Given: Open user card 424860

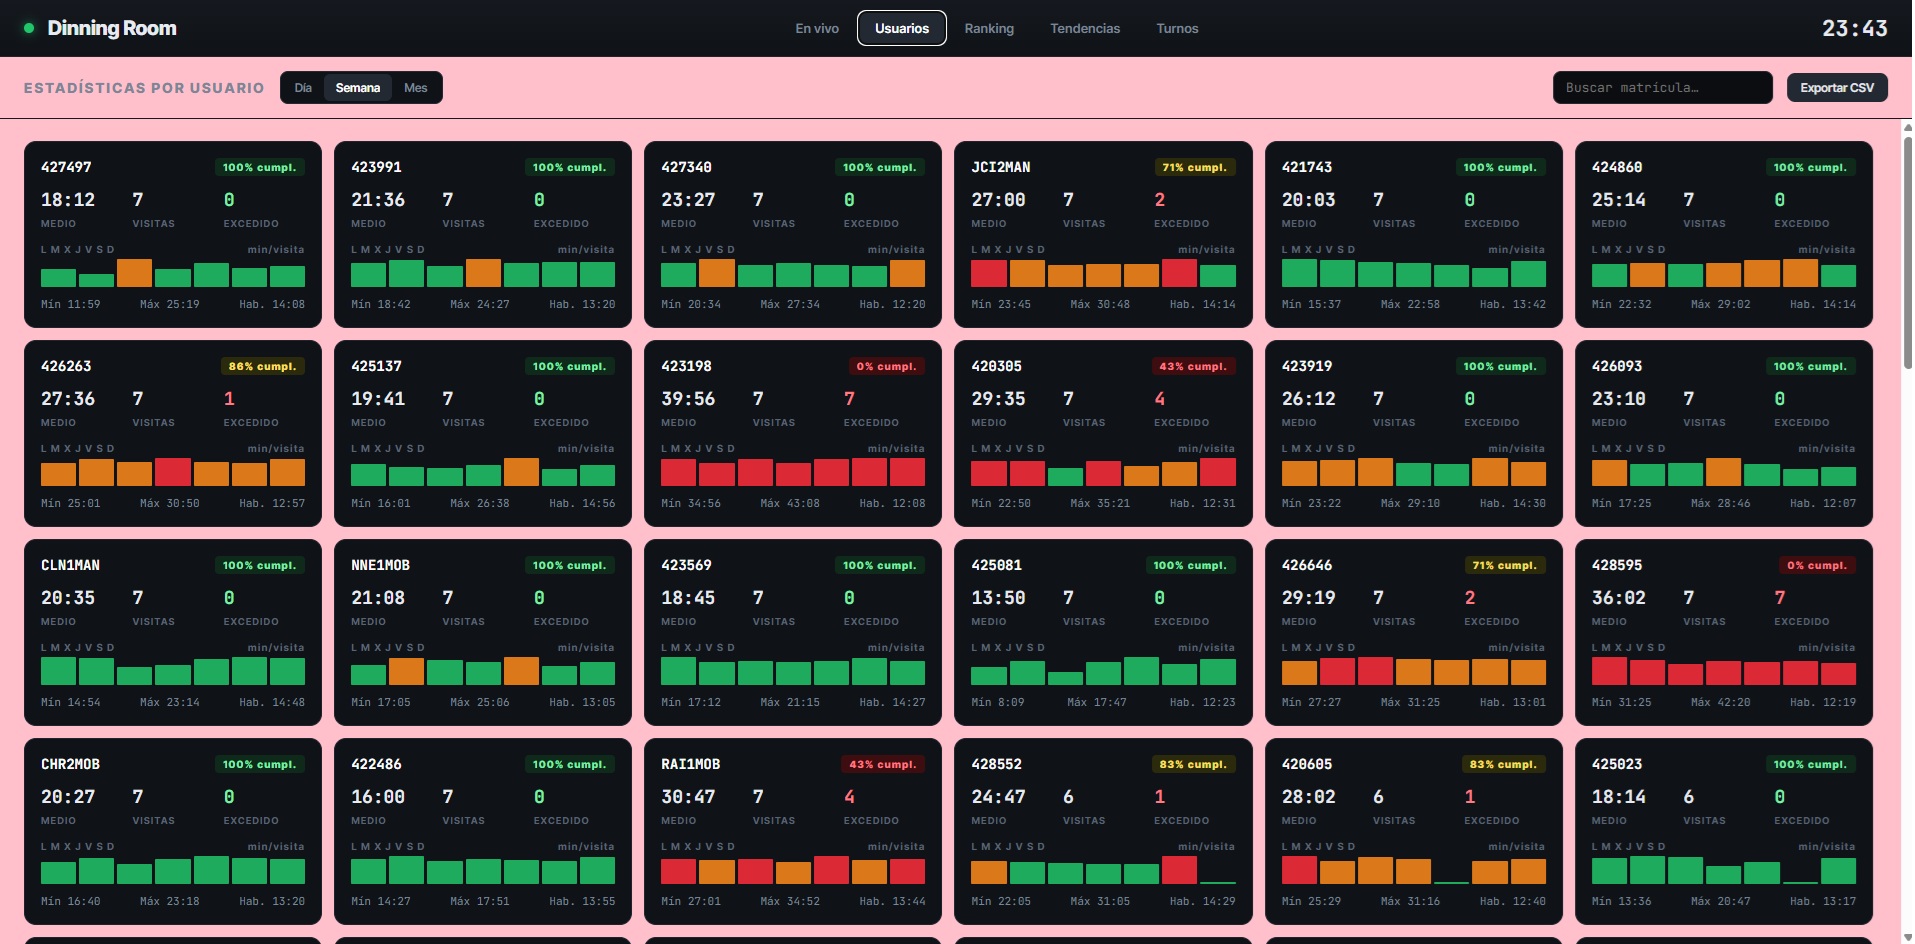Looking at the screenshot, I should pos(1723,234).
